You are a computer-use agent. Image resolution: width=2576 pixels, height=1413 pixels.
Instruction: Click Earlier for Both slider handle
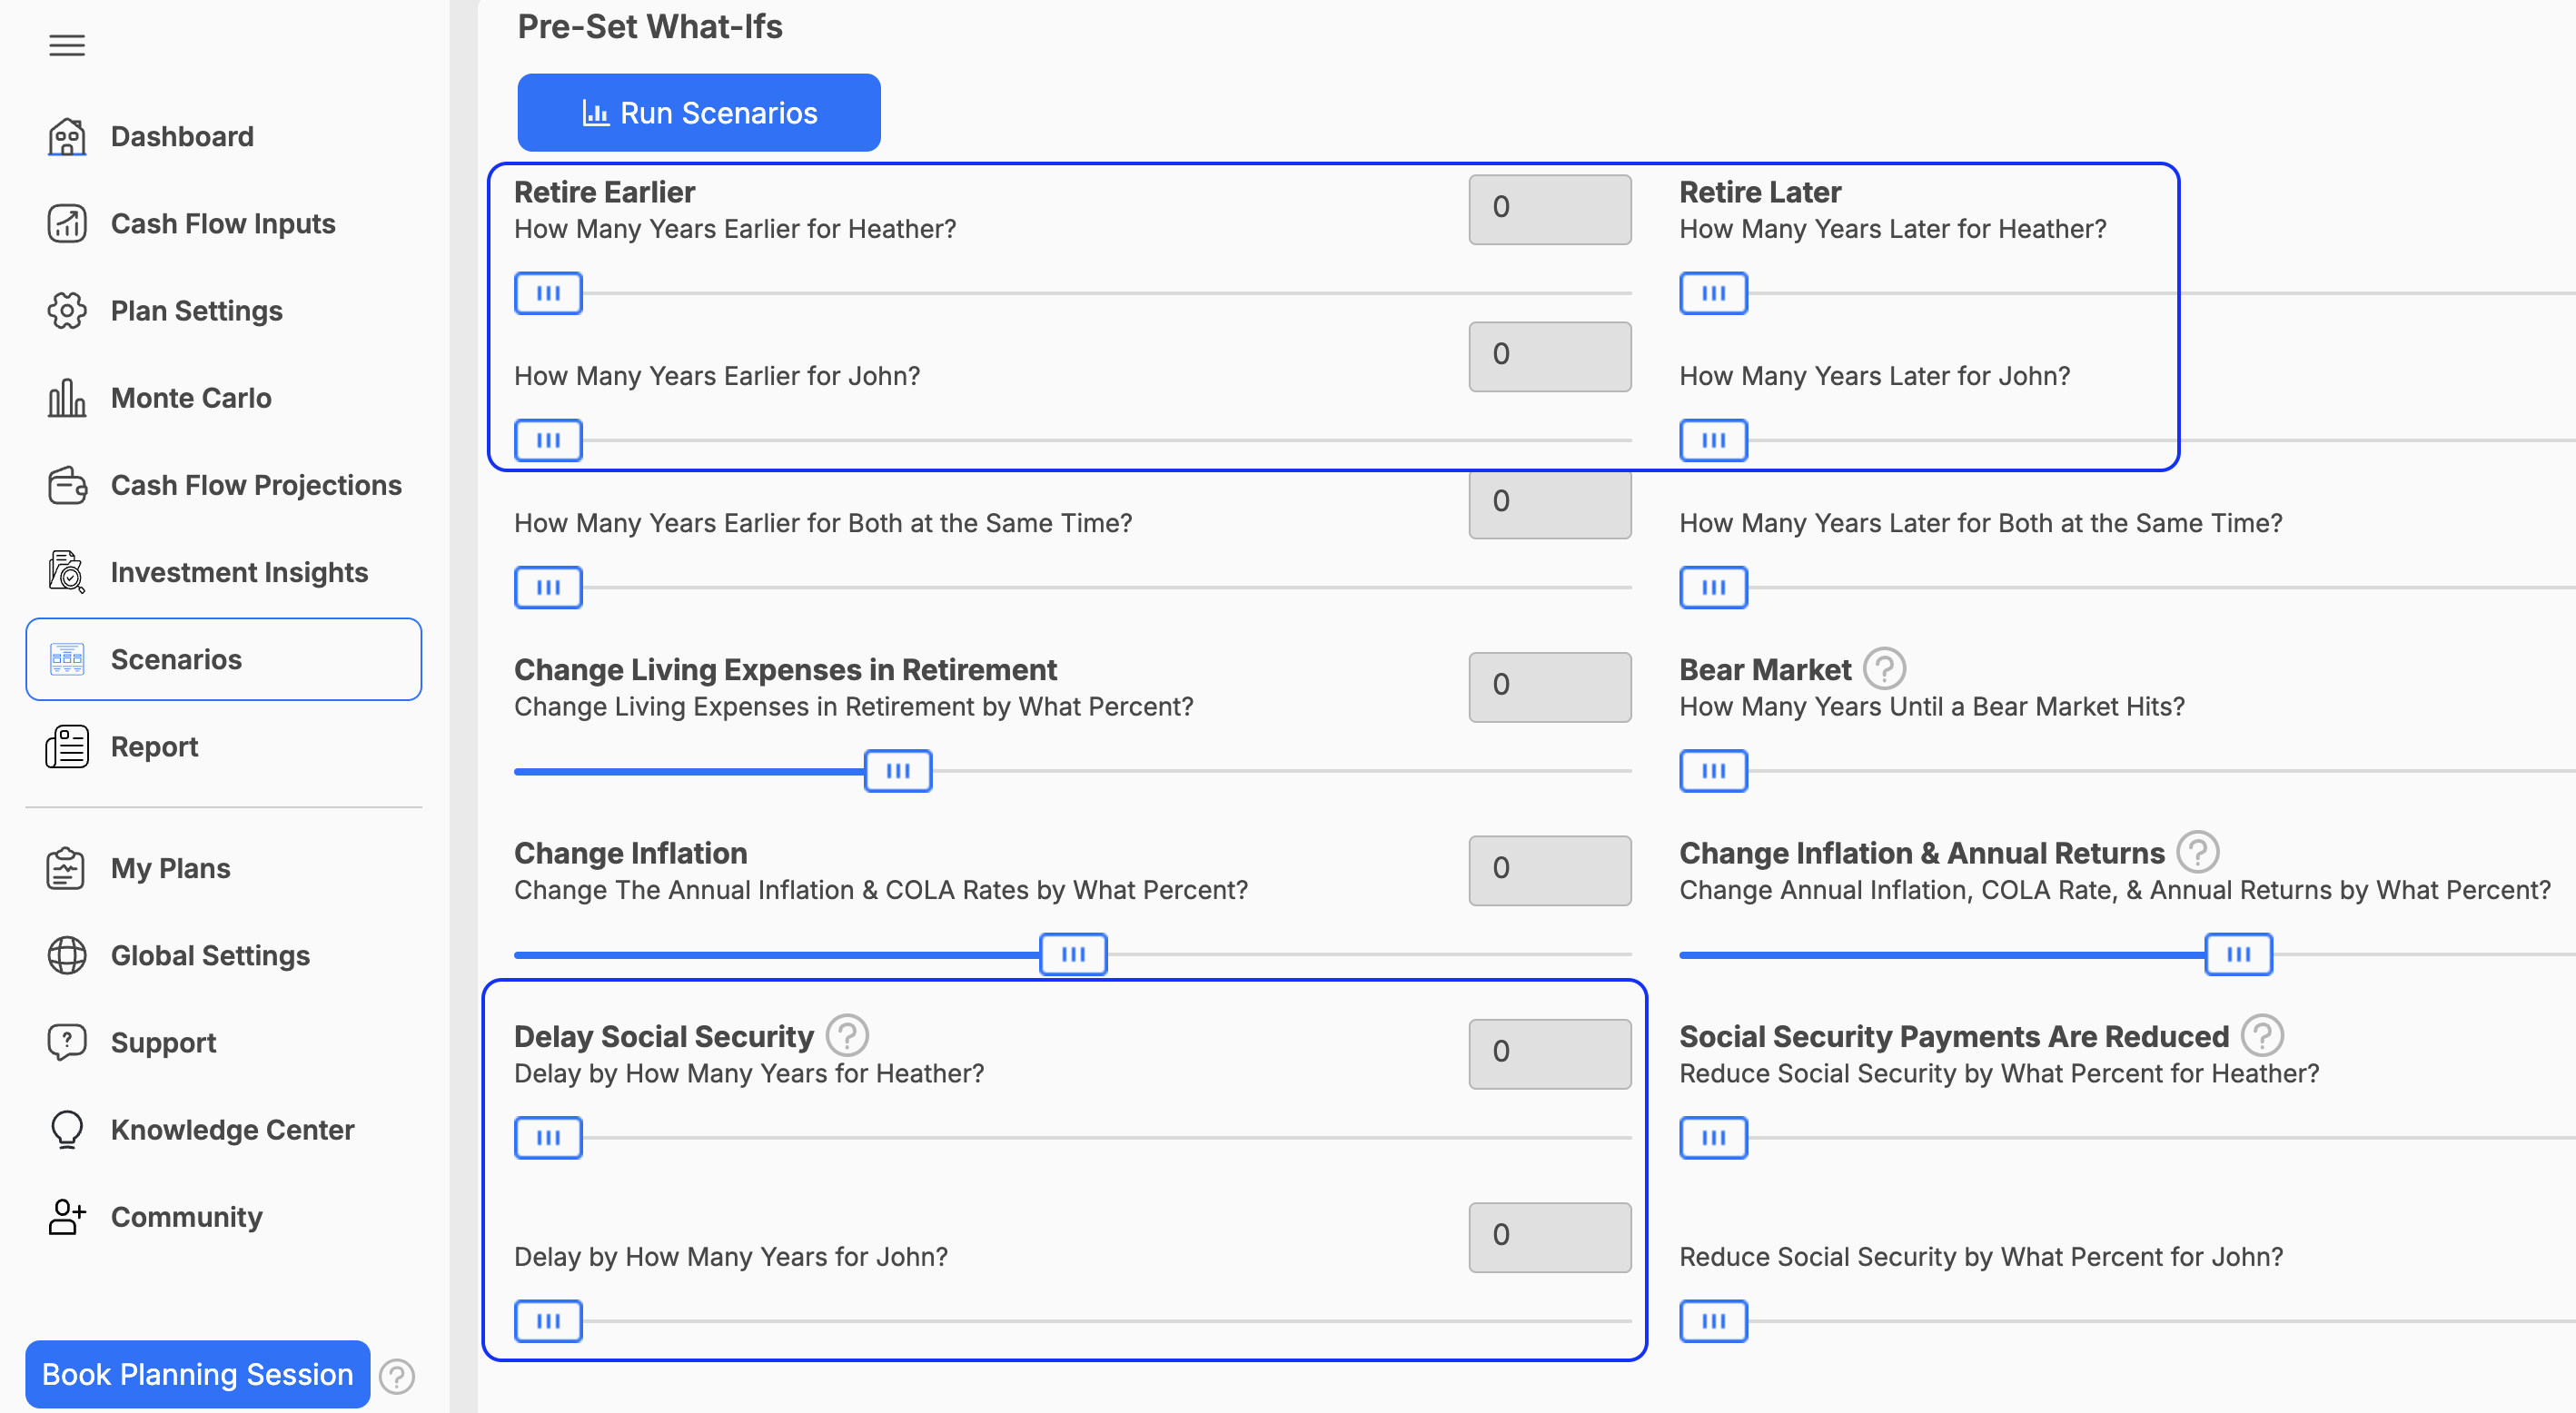[548, 587]
